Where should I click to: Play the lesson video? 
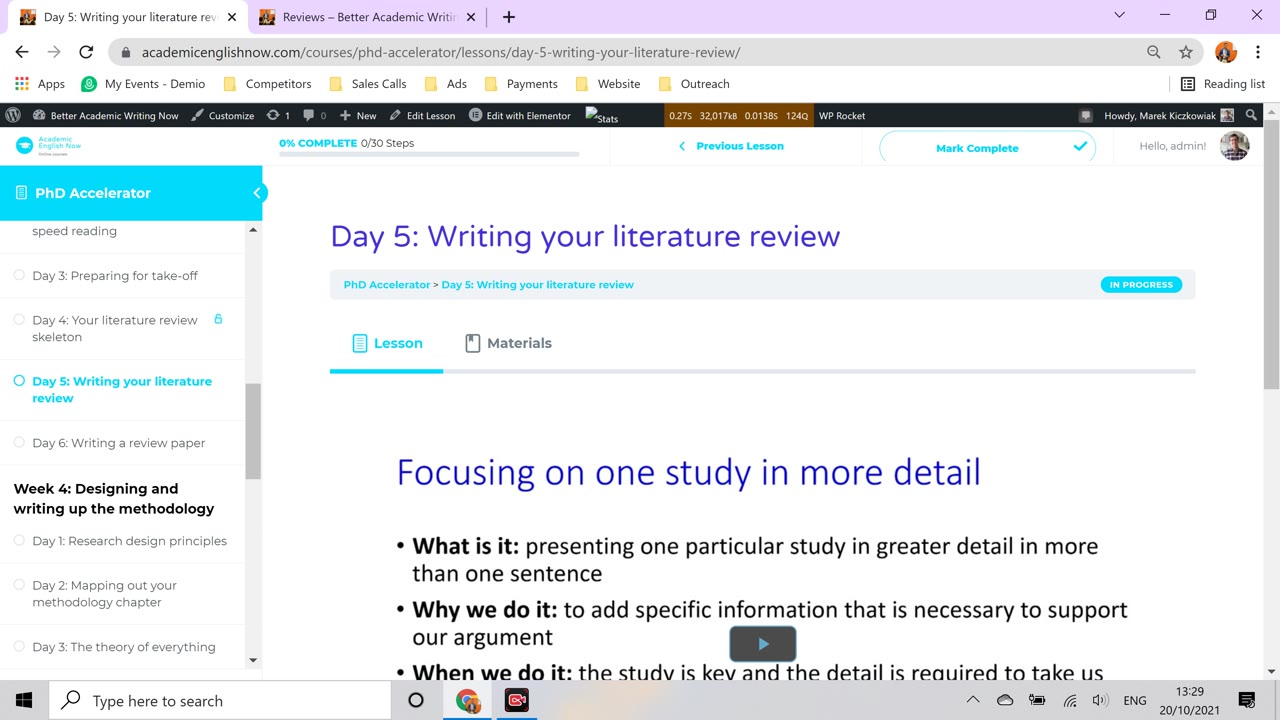[x=763, y=644]
